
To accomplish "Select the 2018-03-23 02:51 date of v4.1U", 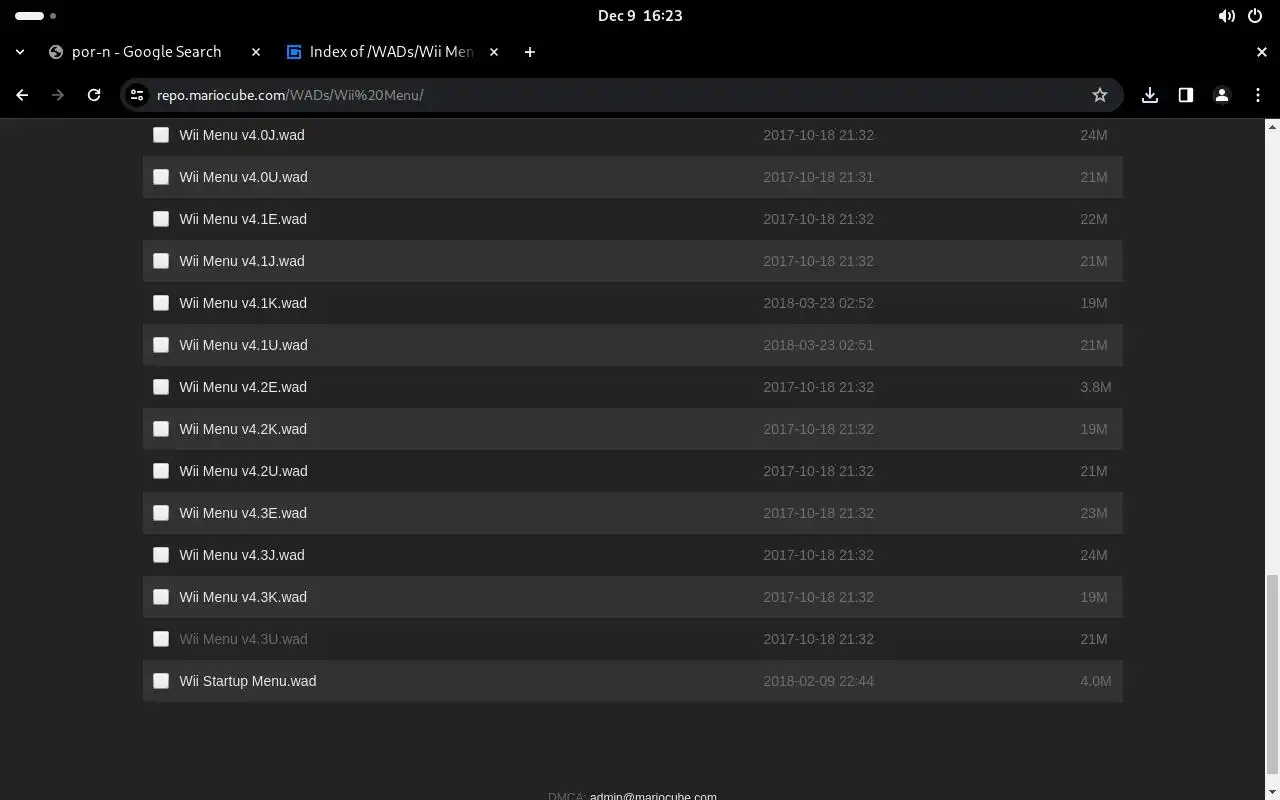I will pos(819,345).
